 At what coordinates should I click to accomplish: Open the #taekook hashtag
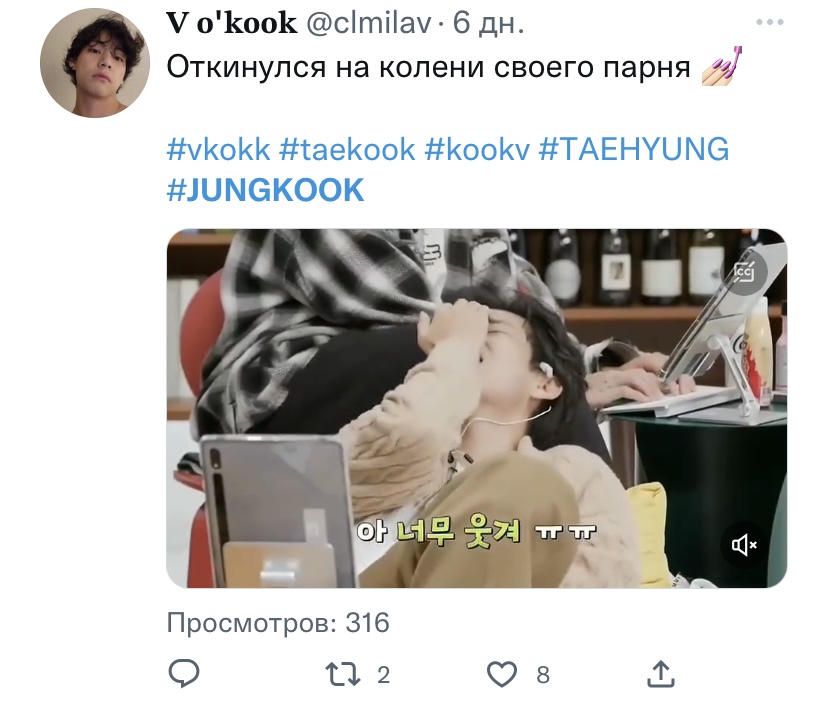(347, 149)
